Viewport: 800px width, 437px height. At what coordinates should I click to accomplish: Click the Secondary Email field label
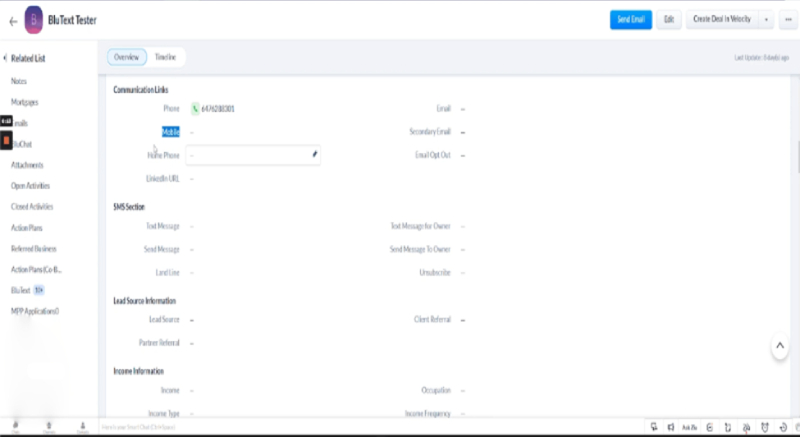click(430, 132)
